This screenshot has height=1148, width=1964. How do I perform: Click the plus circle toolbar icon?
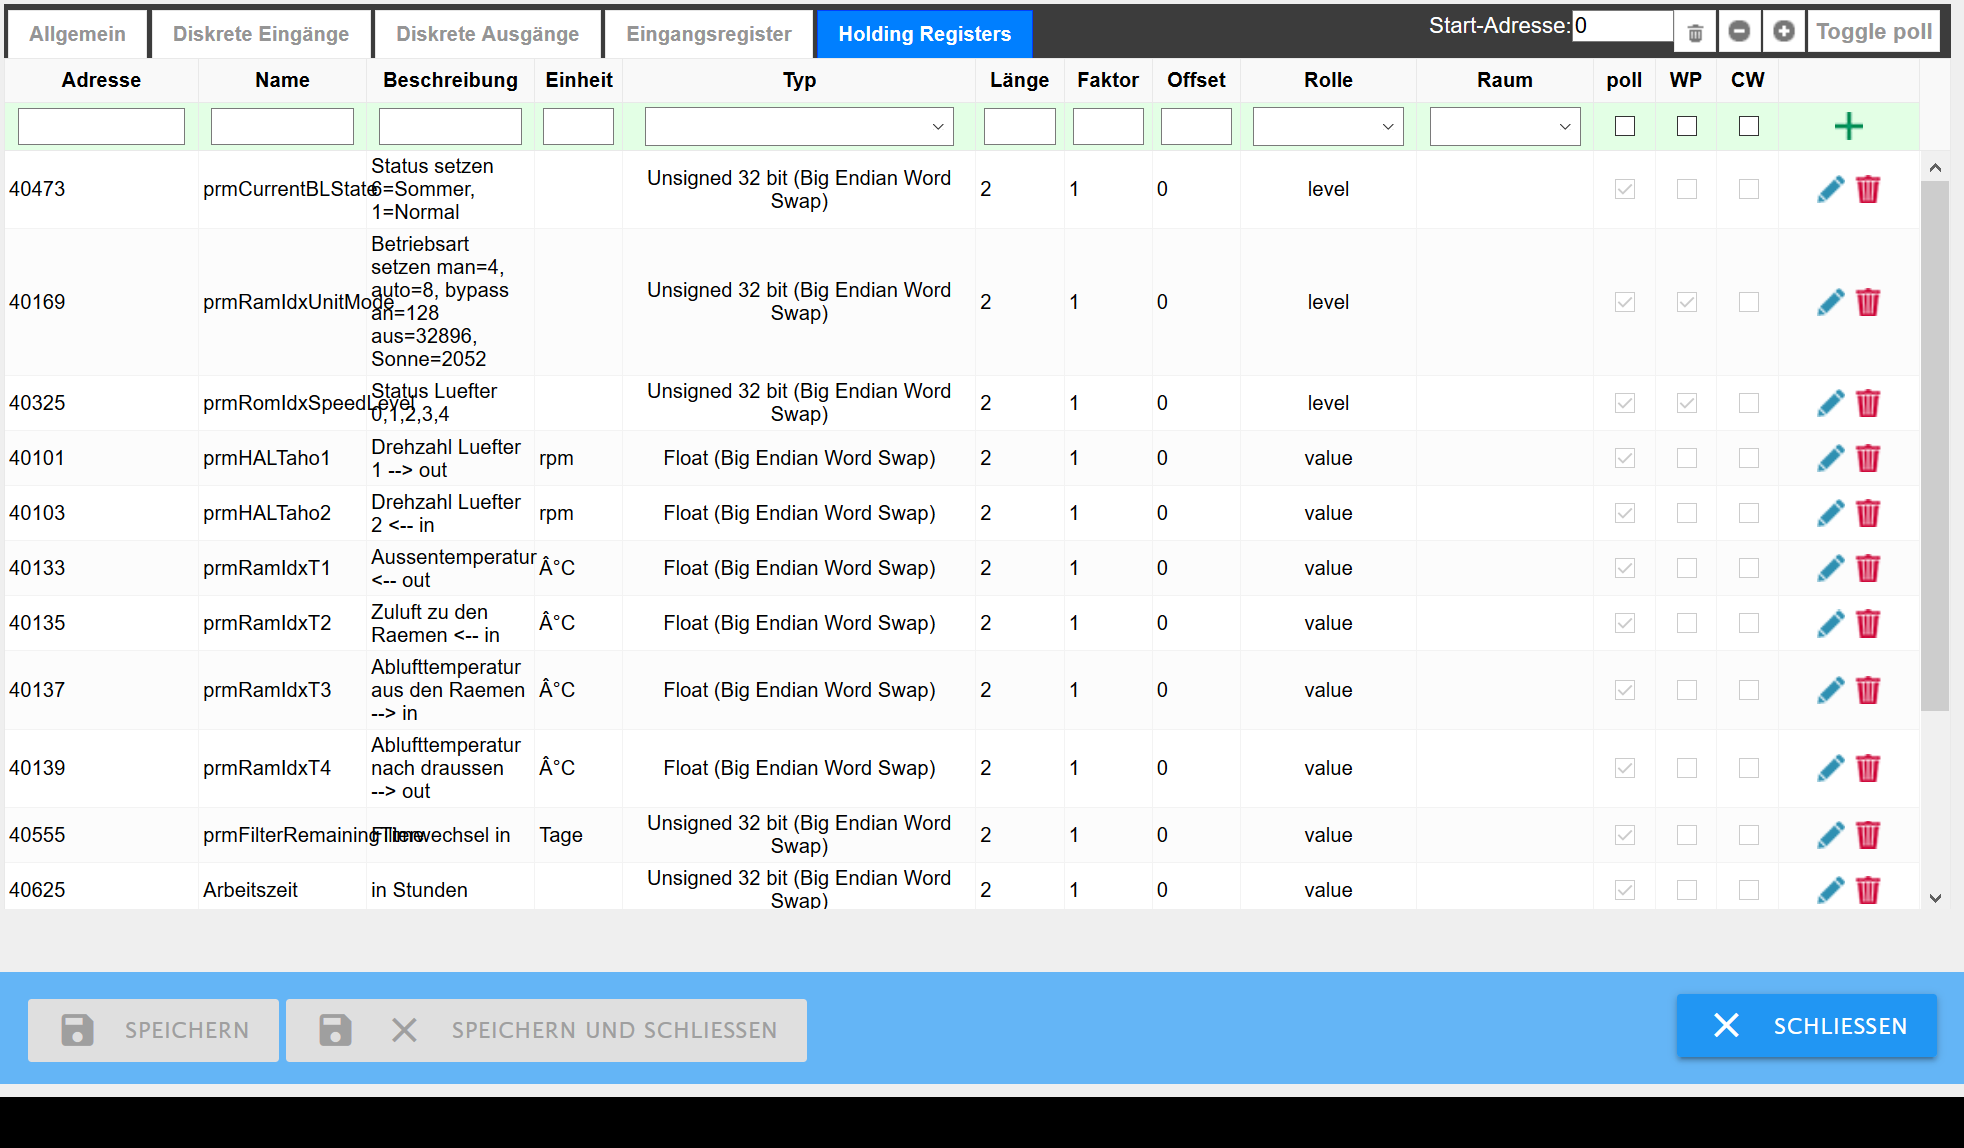1783,32
